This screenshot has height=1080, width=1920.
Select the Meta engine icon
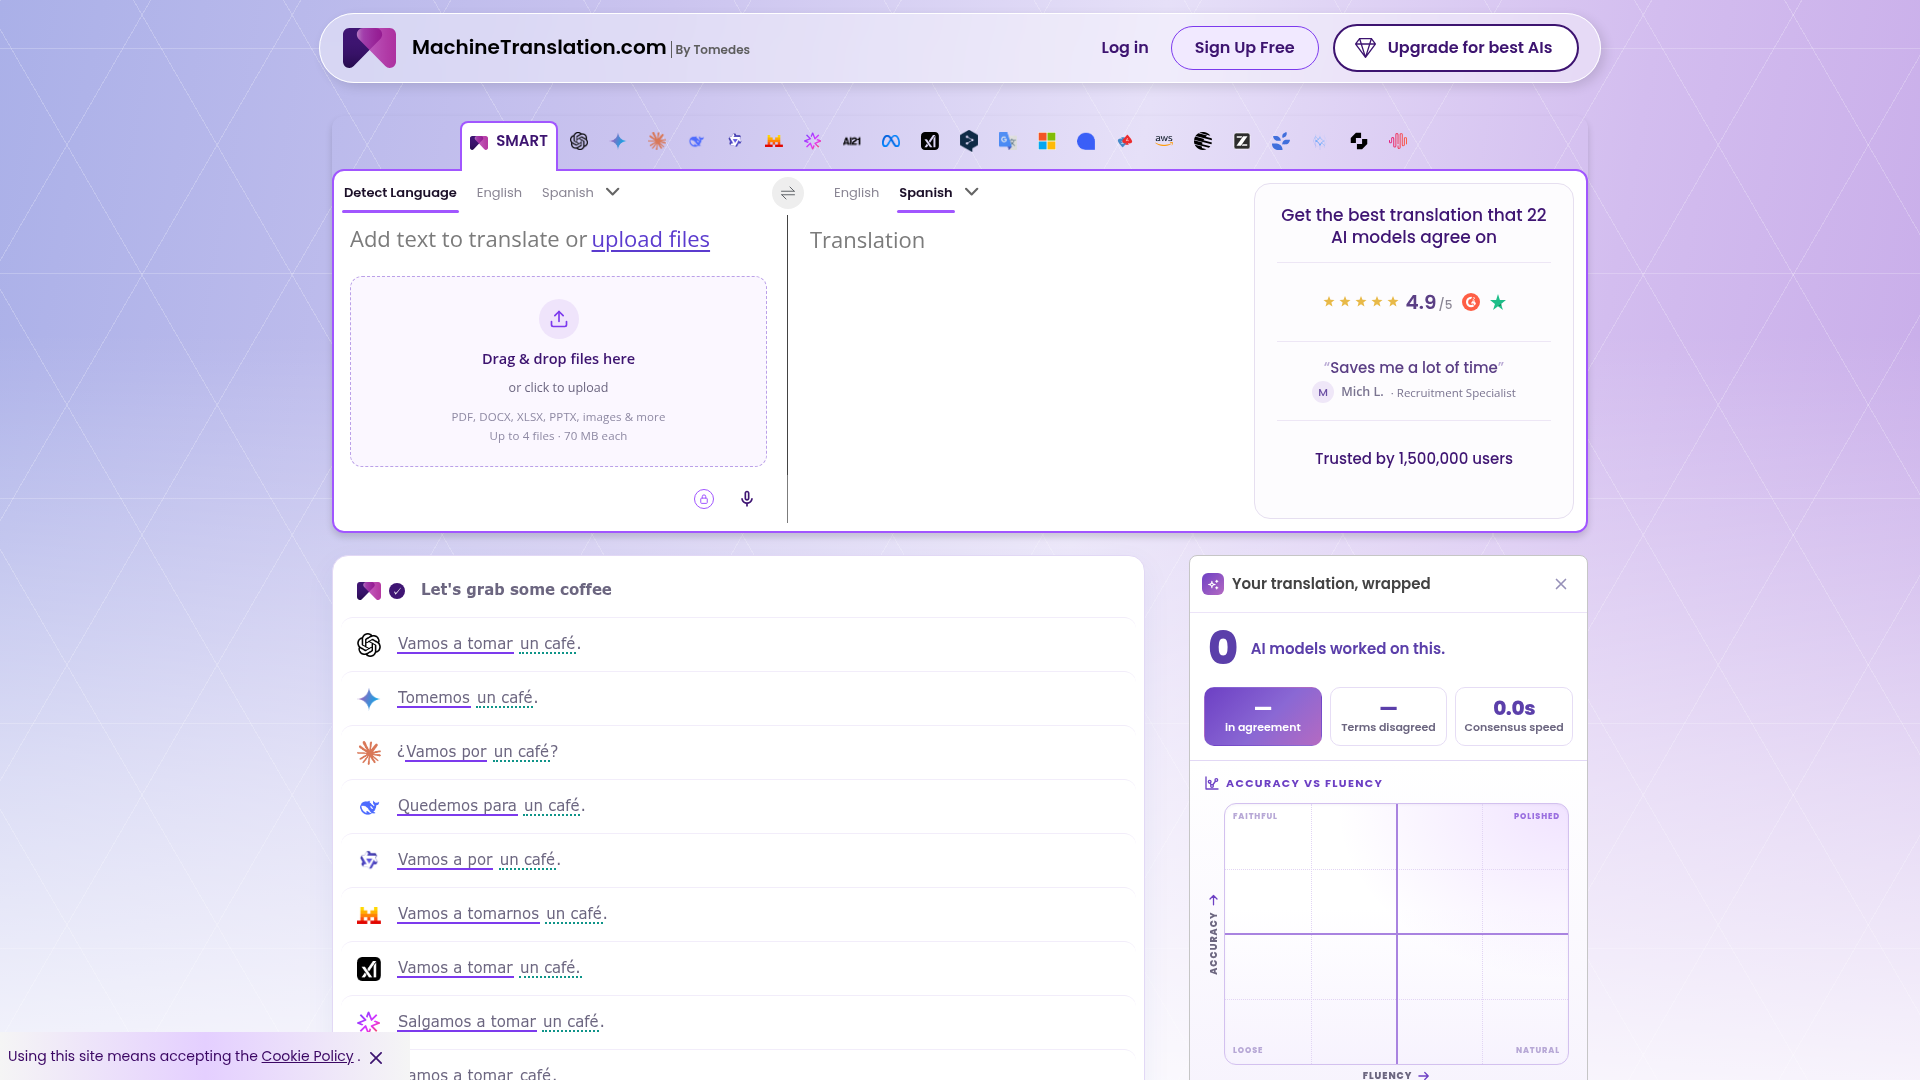click(891, 141)
